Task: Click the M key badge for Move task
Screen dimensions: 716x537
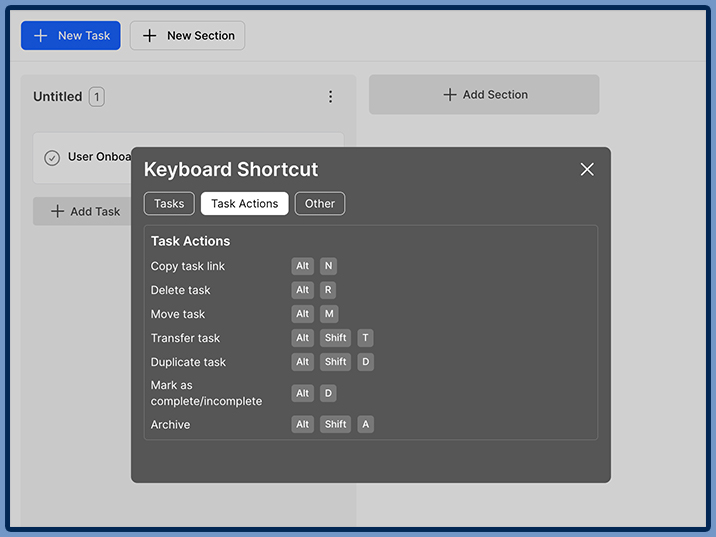Action: (x=329, y=314)
